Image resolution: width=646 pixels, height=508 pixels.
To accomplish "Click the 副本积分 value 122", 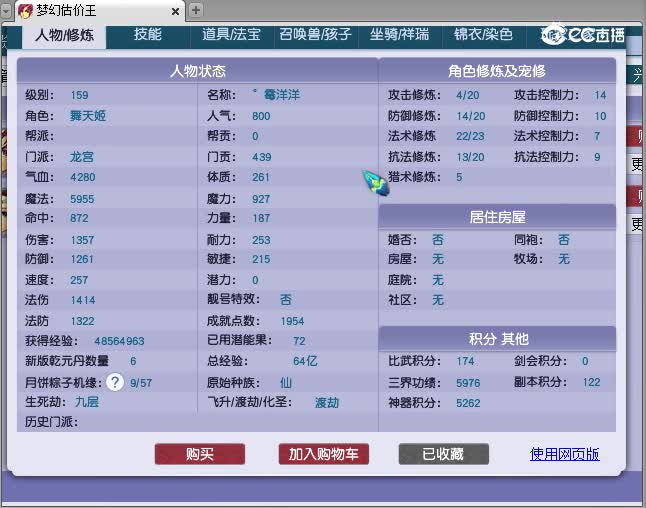I will tap(591, 382).
